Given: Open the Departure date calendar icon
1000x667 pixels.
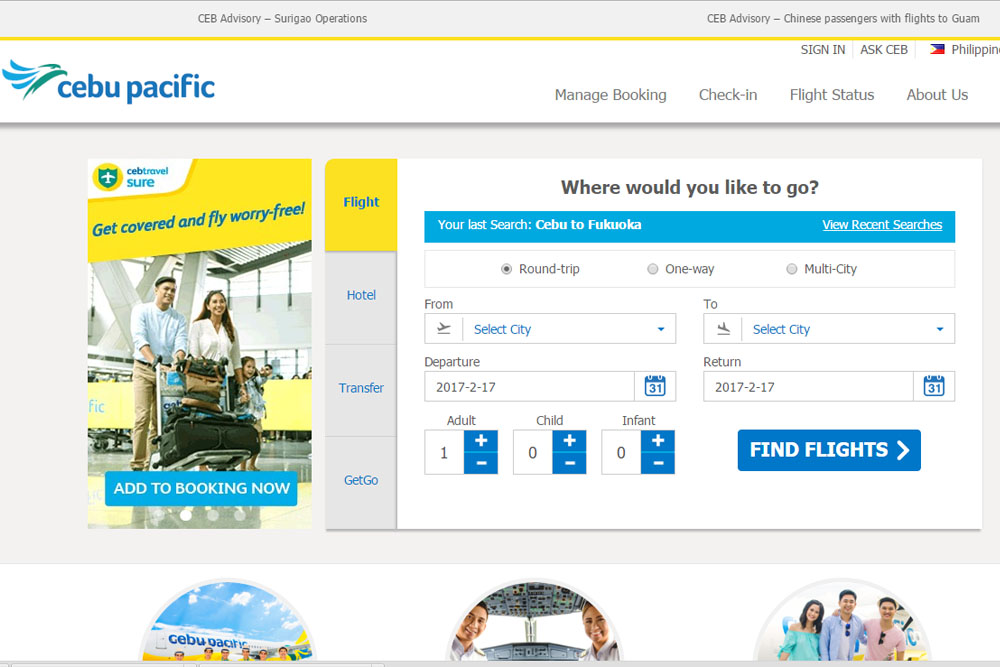Looking at the screenshot, I should 655,386.
